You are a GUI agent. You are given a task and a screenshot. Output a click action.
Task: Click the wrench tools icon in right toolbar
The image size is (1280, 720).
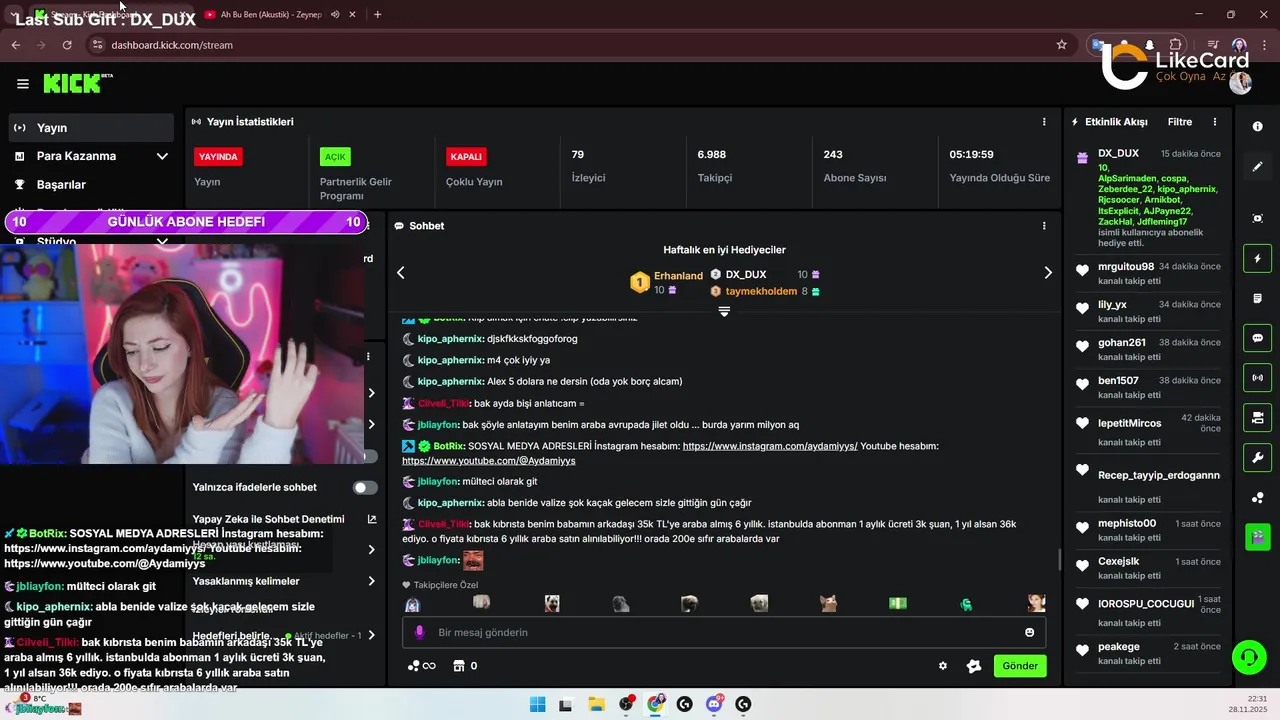pyautogui.click(x=1258, y=458)
